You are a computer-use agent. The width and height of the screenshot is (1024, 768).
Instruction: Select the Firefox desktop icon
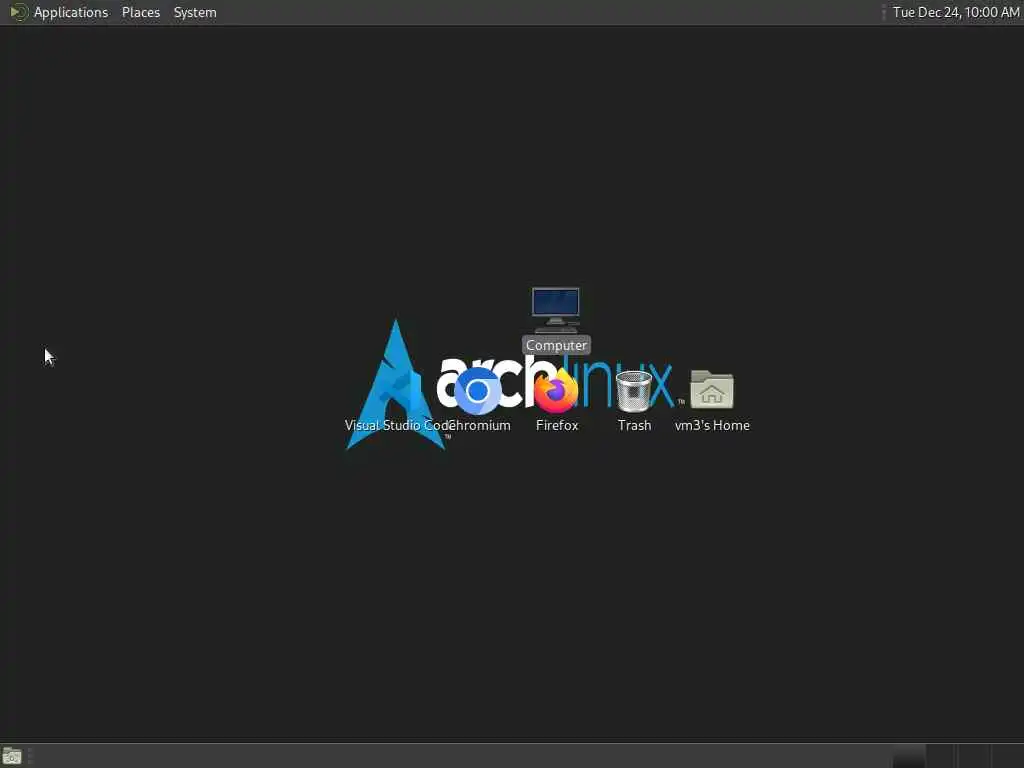[556, 391]
